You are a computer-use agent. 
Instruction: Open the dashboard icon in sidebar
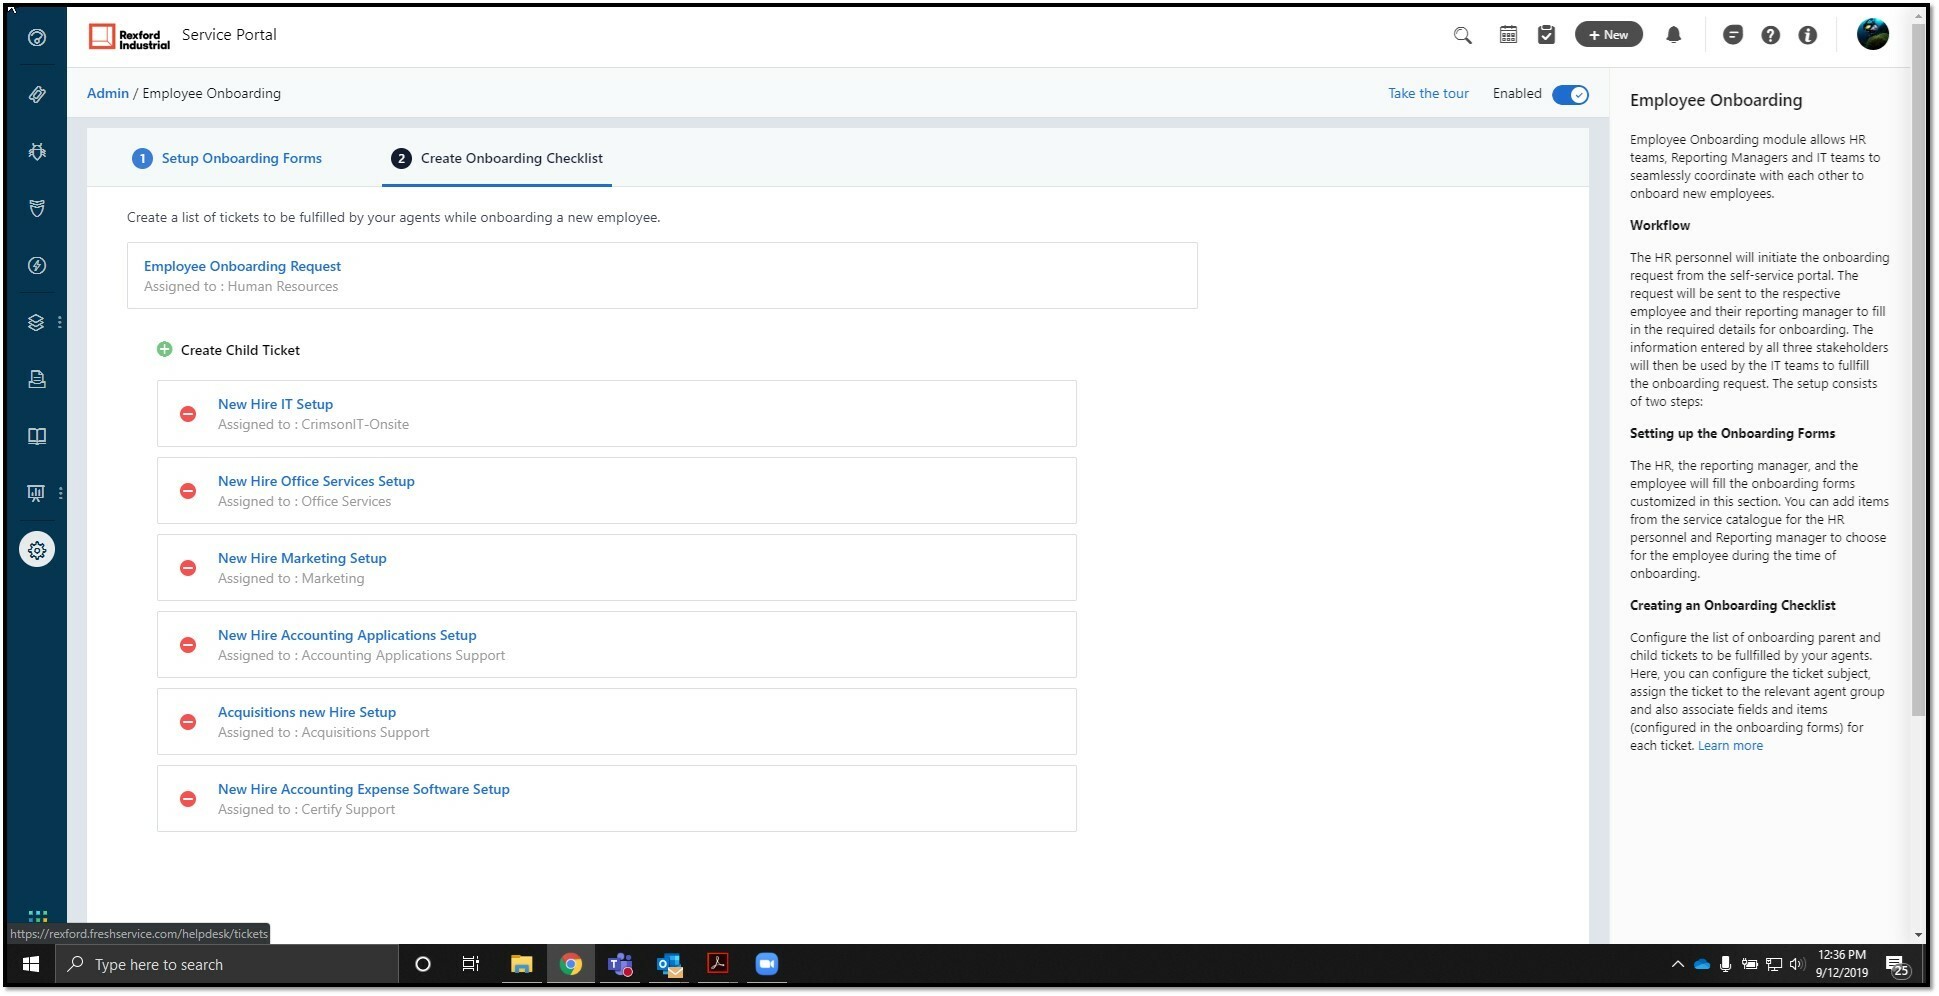tap(37, 38)
